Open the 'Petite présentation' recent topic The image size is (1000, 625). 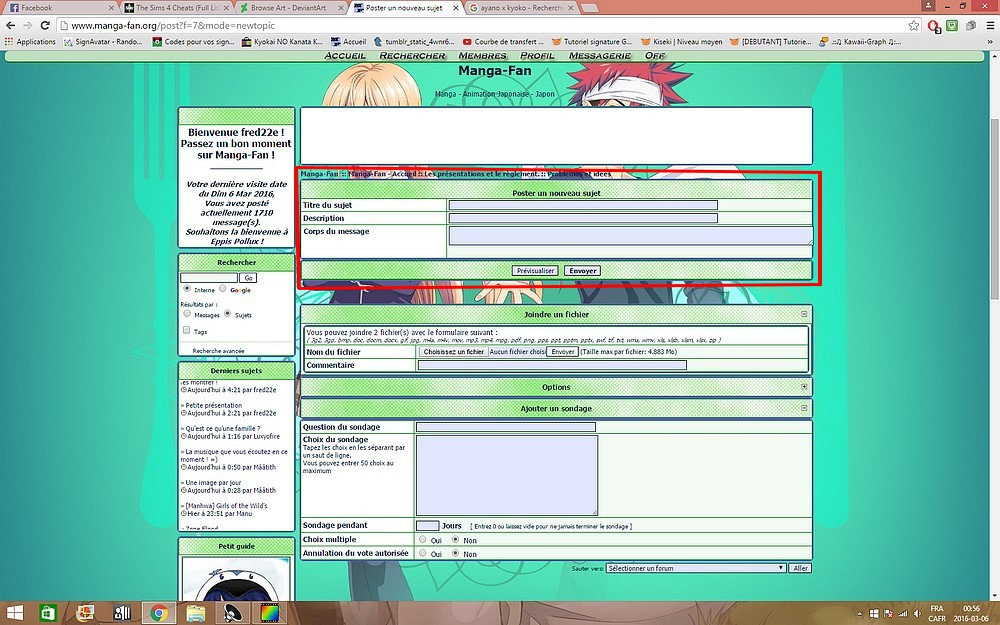214,406
